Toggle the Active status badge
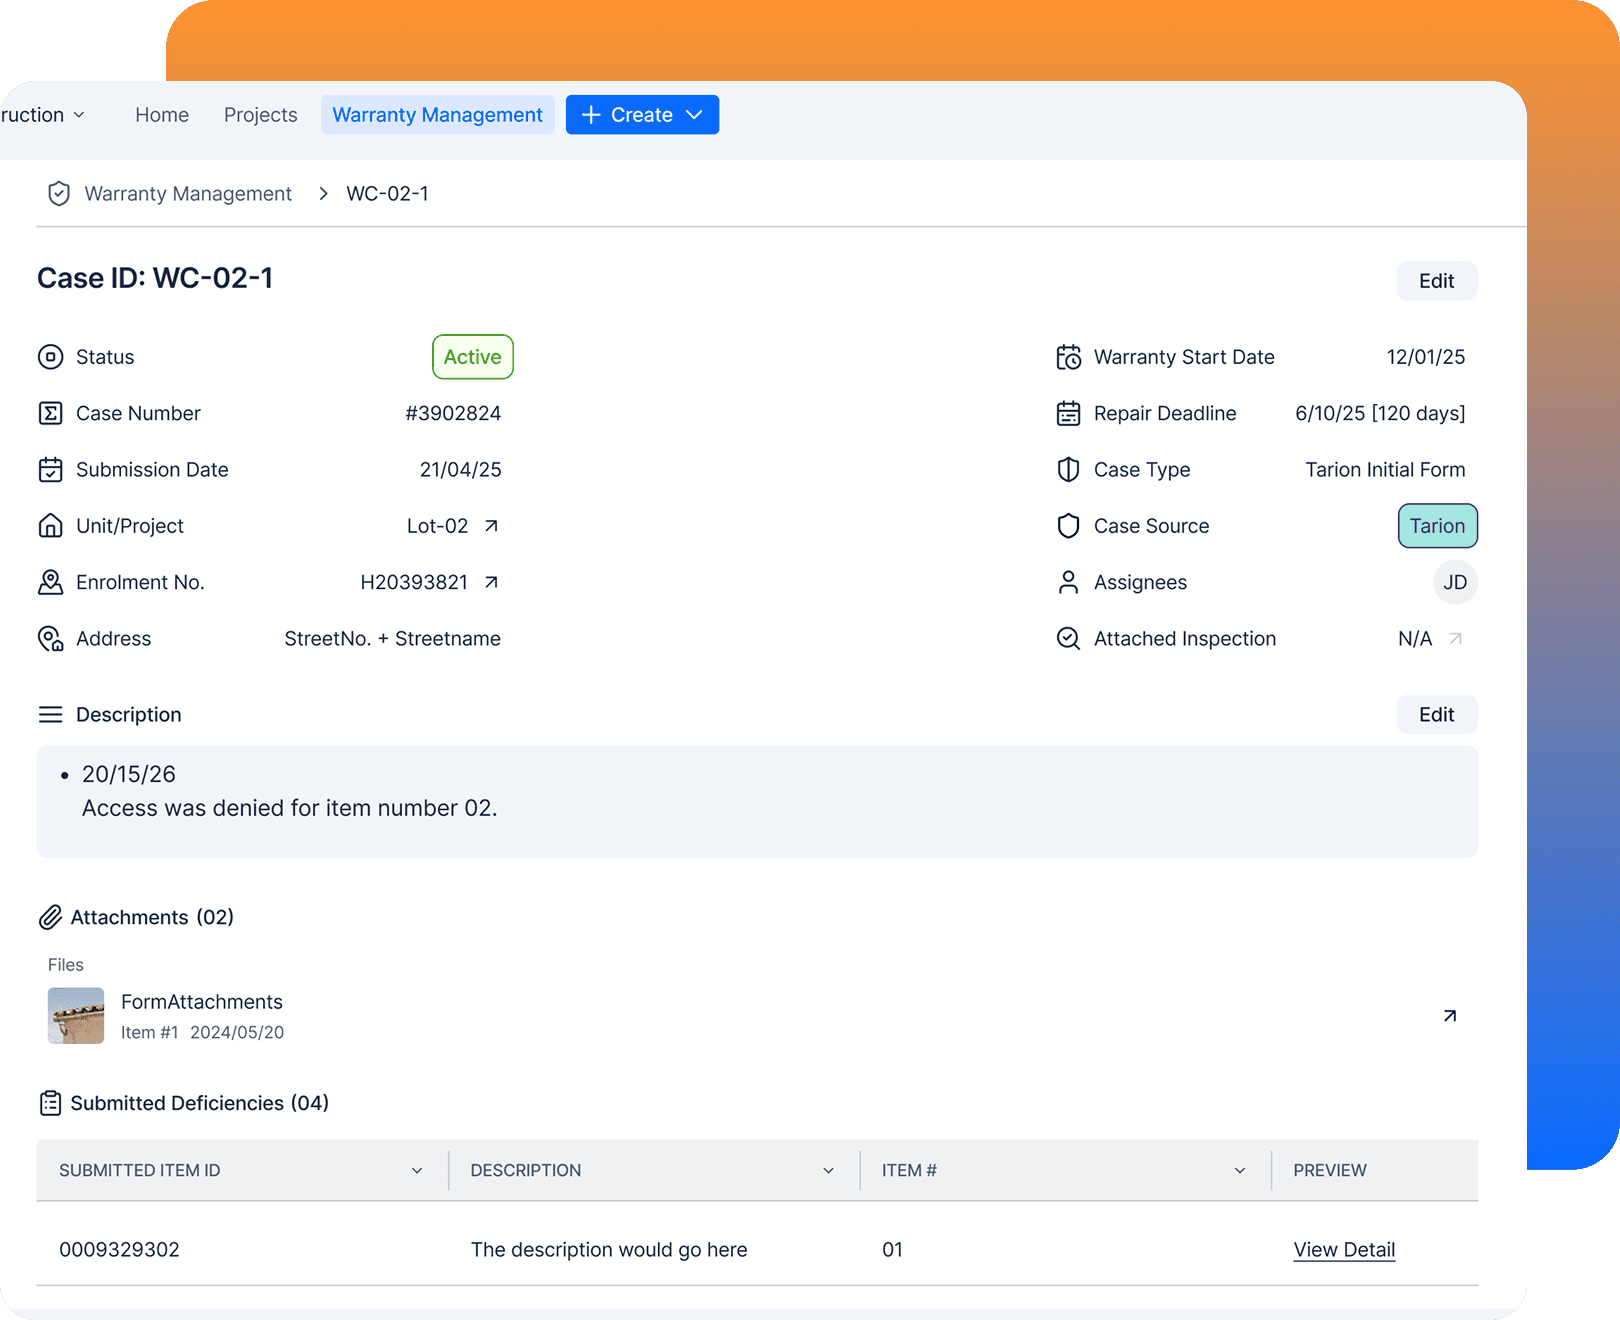The width and height of the screenshot is (1620, 1320). (472, 356)
